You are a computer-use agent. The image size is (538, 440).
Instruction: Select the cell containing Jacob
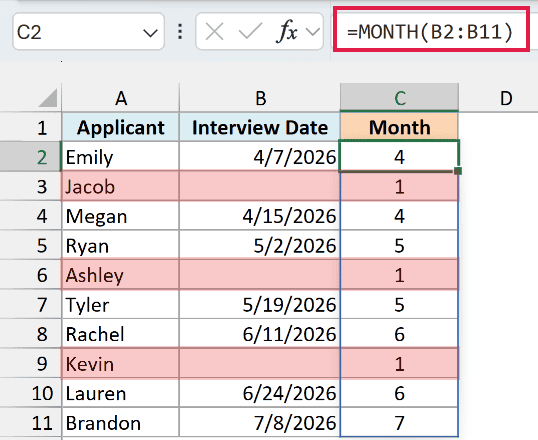(121, 186)
